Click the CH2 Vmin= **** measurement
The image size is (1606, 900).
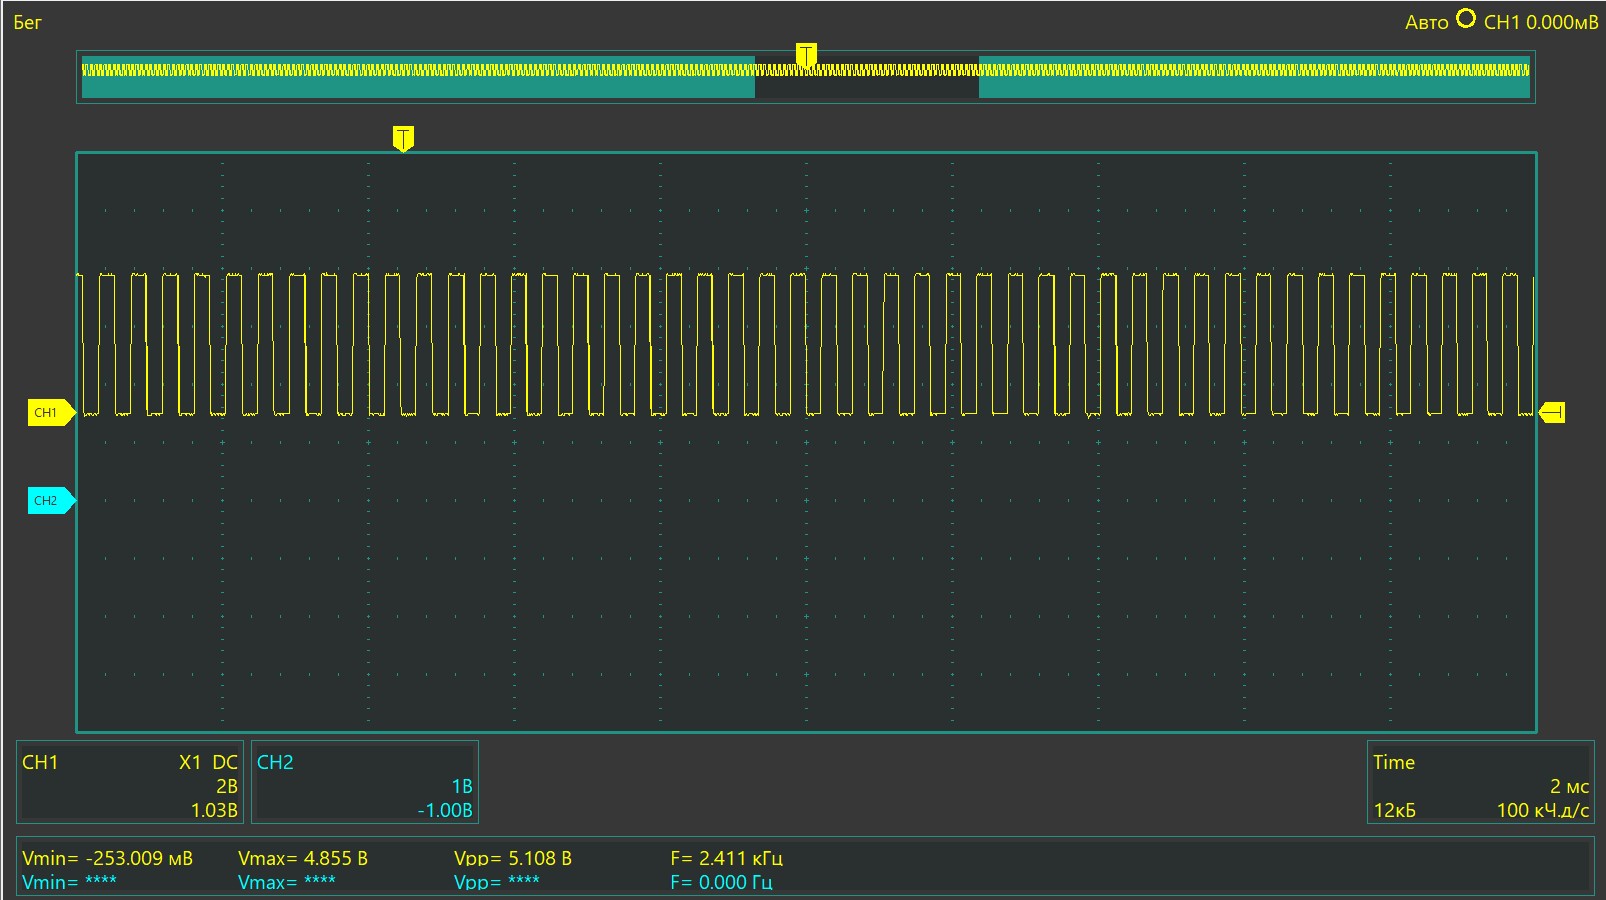coord(69,882)
